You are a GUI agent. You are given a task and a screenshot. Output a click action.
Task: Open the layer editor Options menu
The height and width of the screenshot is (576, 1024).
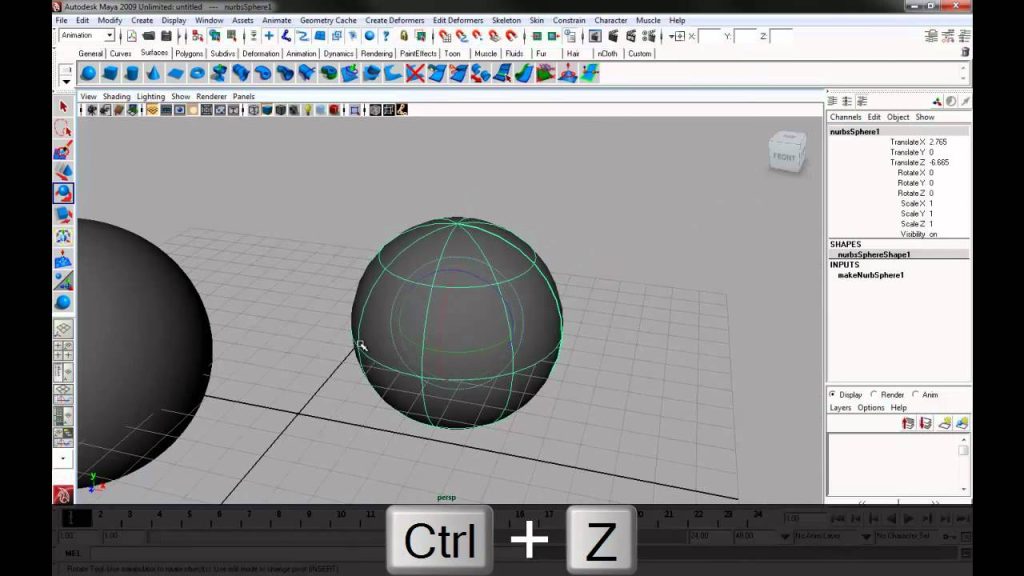click(871, 408)
